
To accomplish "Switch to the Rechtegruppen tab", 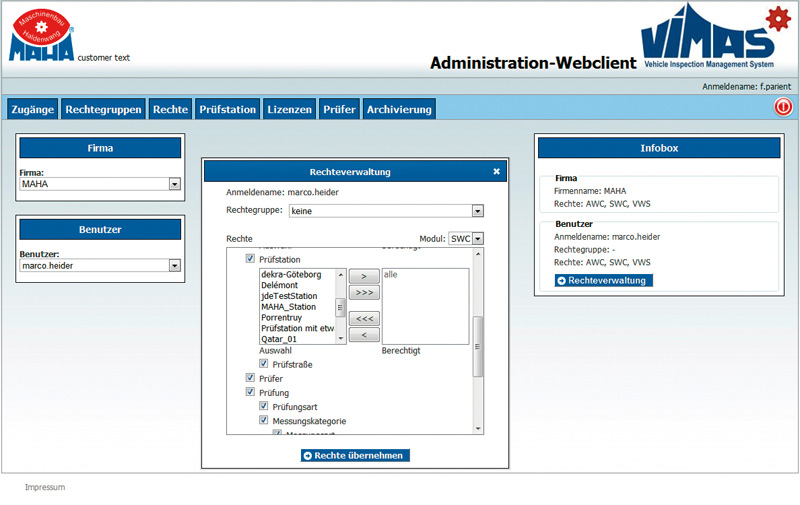I will point(103,109).
